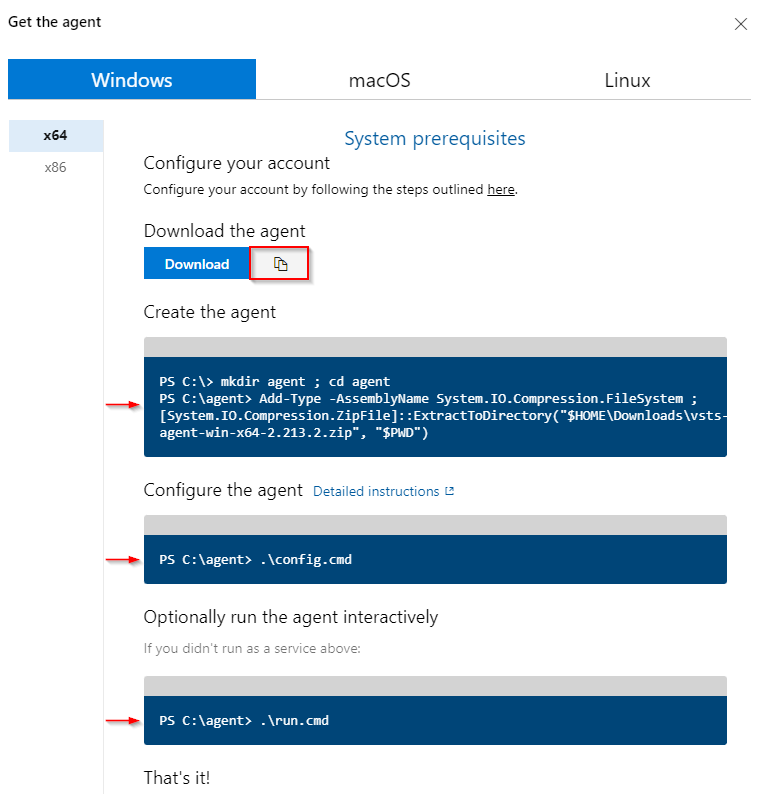Click the 'If you didn't run as a service above' note
Screen dimensions: 763x794
tap(252, 648)
